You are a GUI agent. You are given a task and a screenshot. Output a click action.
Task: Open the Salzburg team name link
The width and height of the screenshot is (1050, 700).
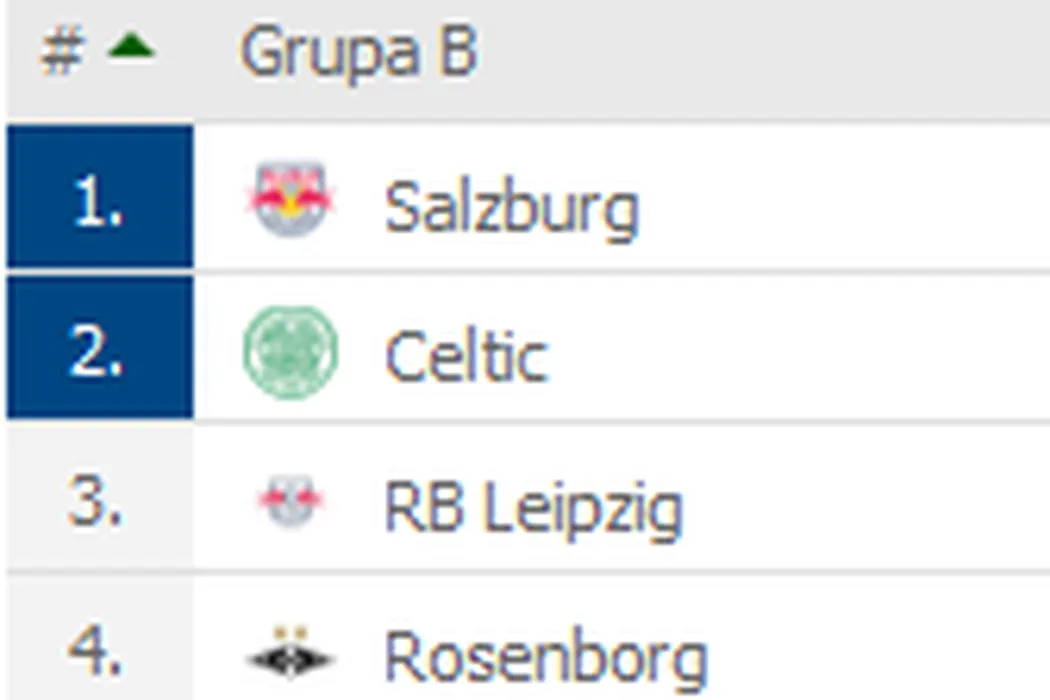click(x=511, y=208)
